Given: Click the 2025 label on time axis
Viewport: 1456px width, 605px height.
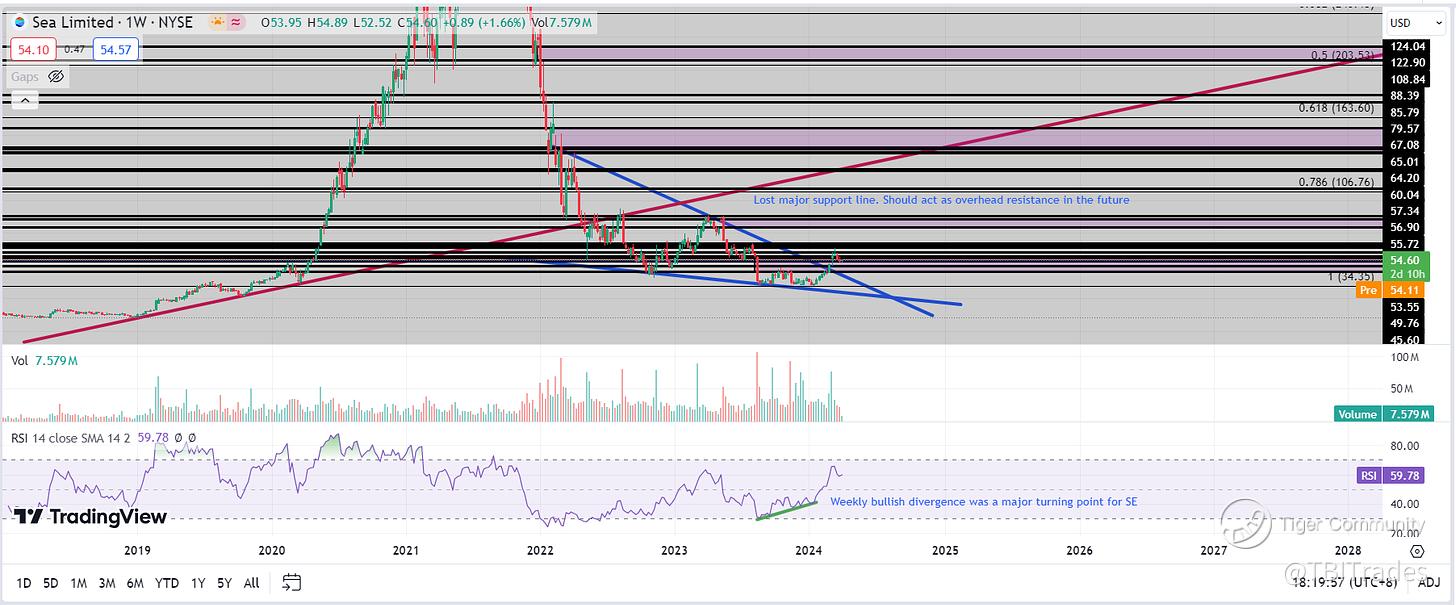Looking at the screenshot, I should tap(945, 550).
